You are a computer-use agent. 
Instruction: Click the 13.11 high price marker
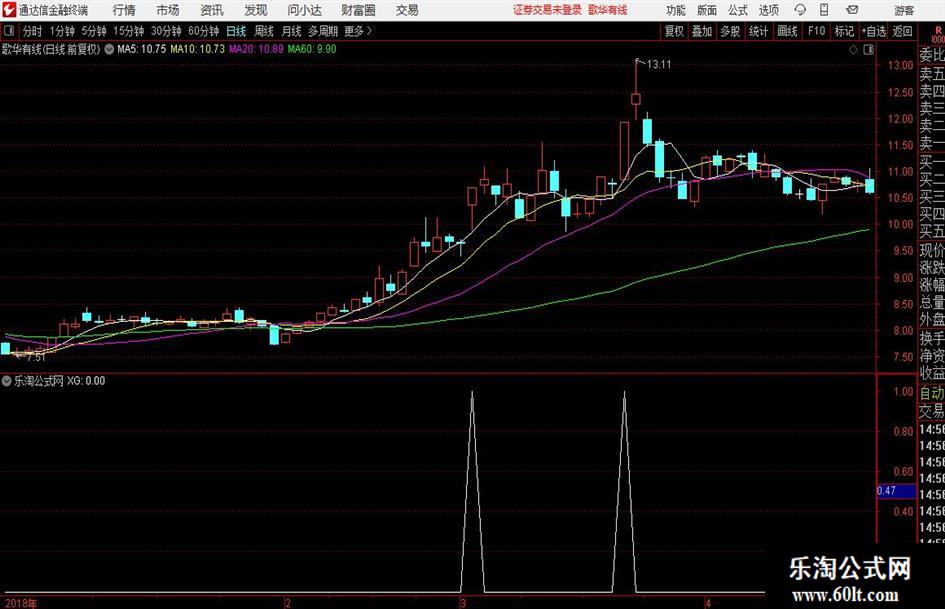coord(658,65)
